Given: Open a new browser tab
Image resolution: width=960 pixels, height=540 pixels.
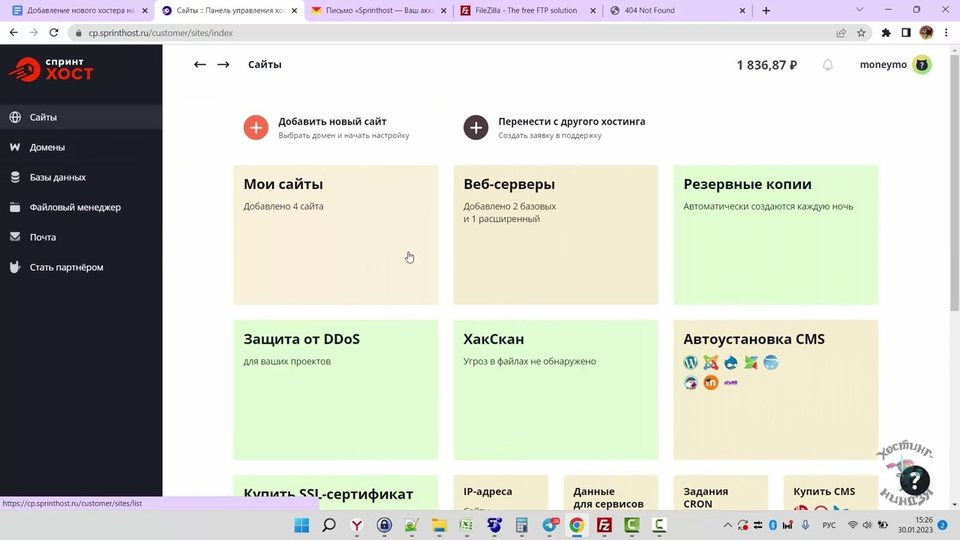Looking at the screenshot, I should tap(766, 10).
